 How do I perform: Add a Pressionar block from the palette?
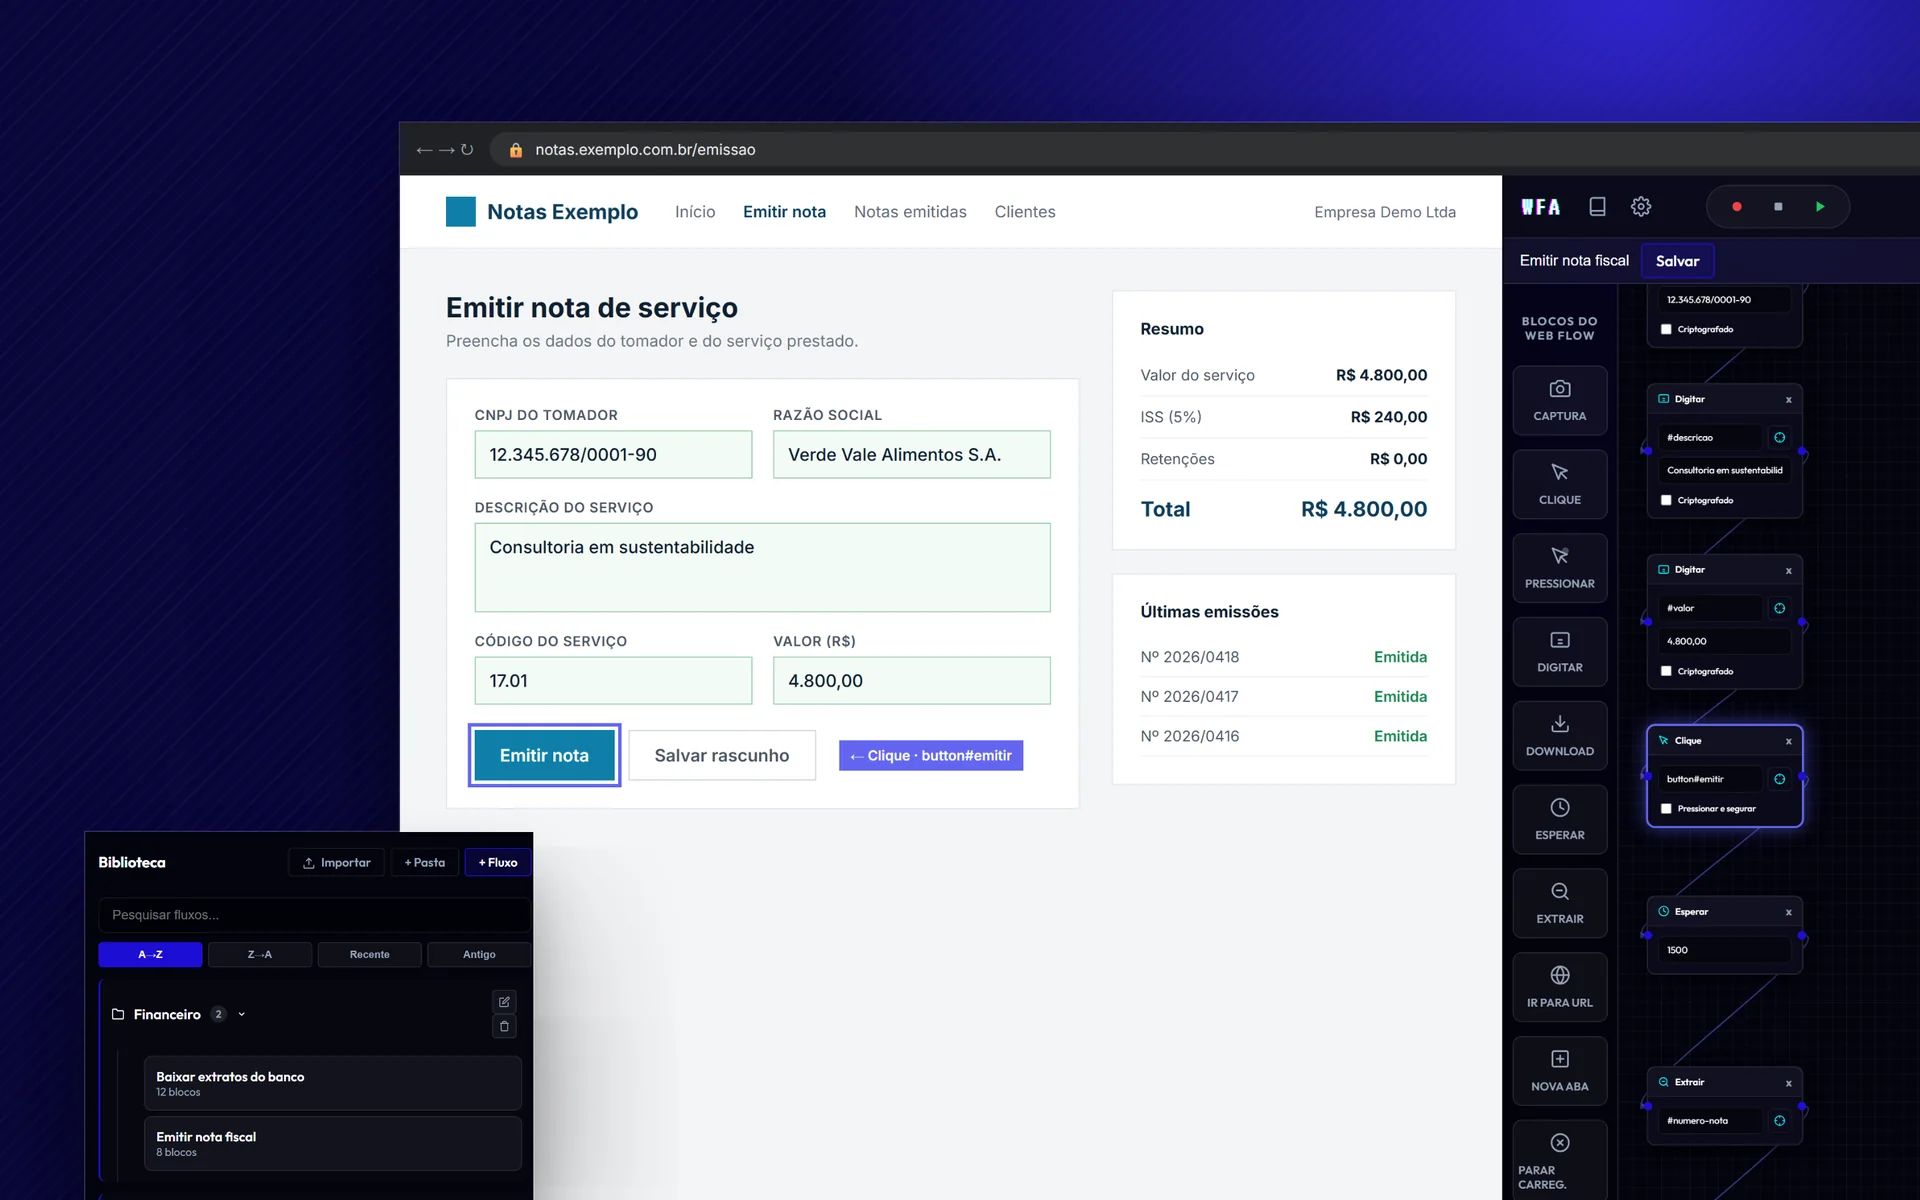point(1559,568)
